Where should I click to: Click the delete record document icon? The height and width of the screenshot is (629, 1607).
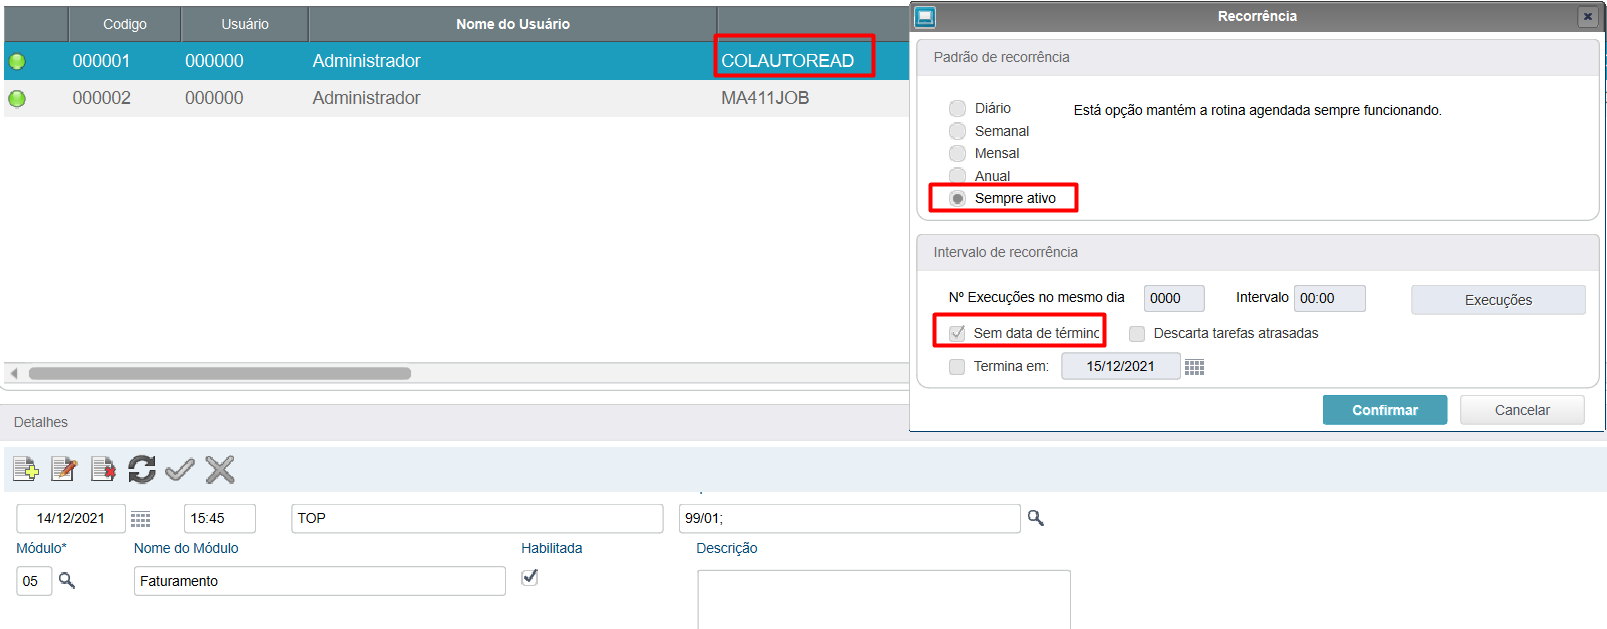tap(103, 468)
